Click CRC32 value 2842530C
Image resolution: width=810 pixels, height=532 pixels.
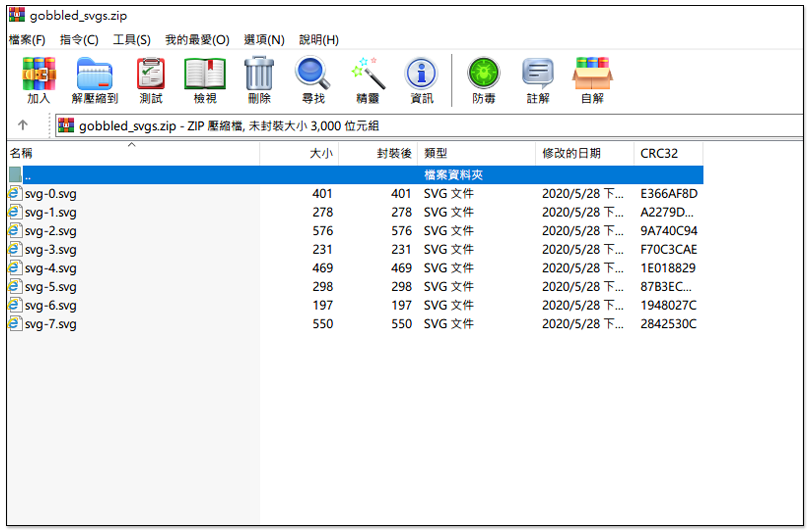tap(668, 324)
